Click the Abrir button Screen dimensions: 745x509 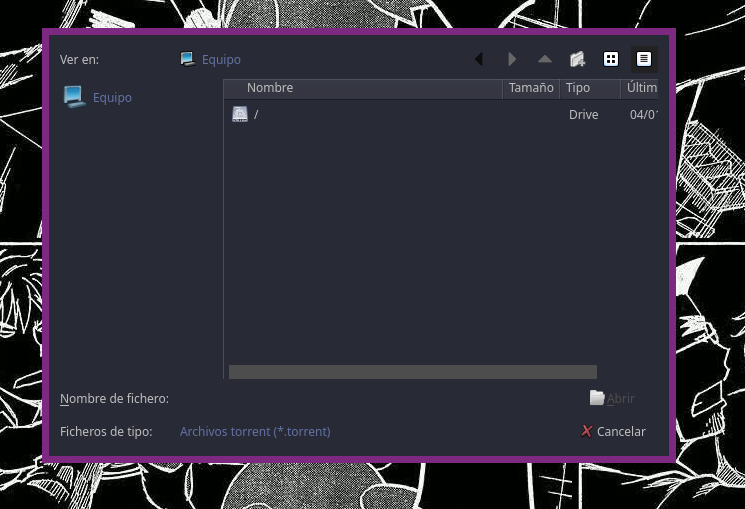click(x=612, y=398)
